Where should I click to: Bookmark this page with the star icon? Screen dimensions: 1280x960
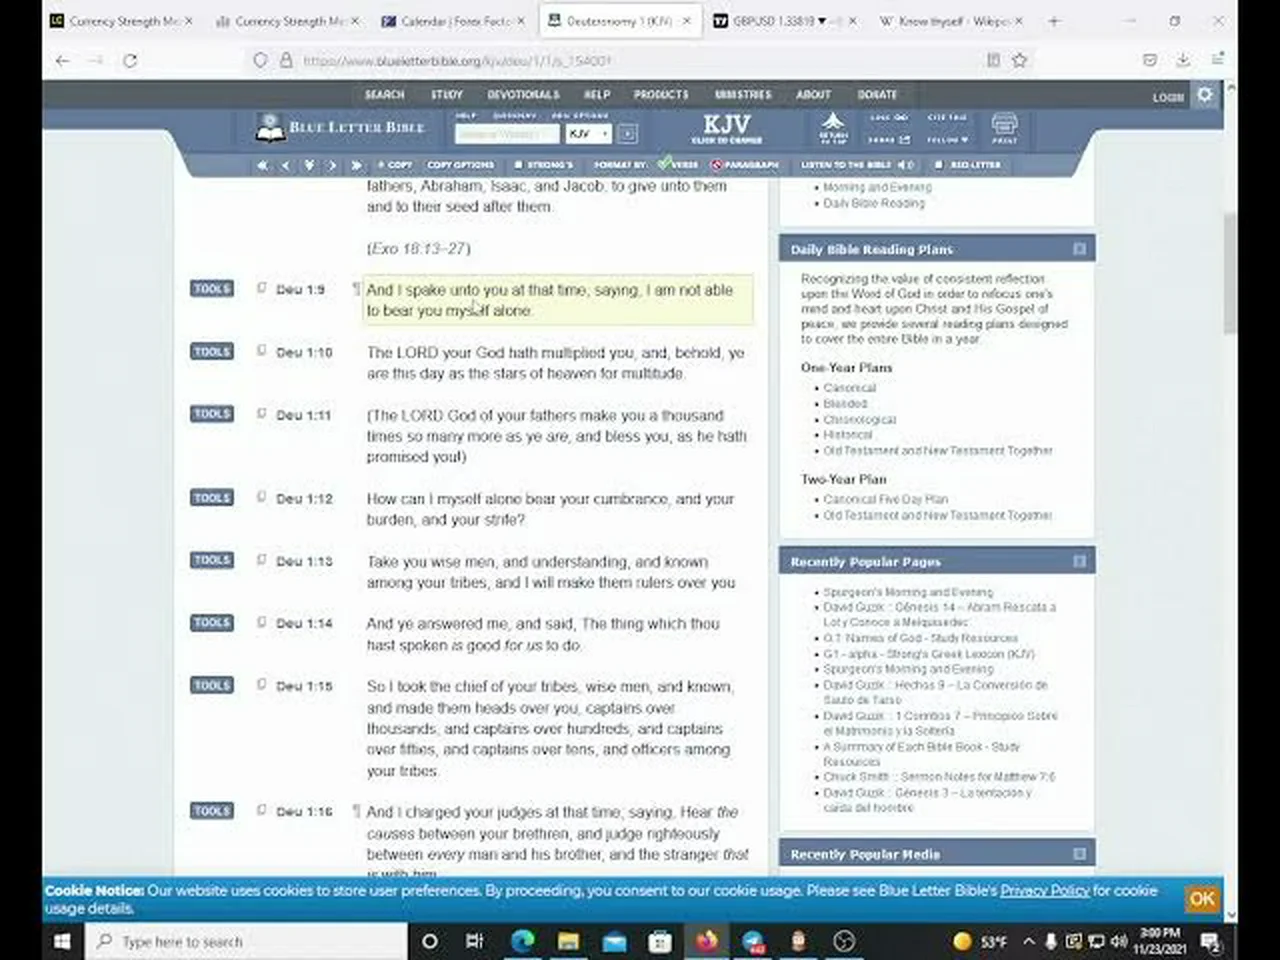1019,61
